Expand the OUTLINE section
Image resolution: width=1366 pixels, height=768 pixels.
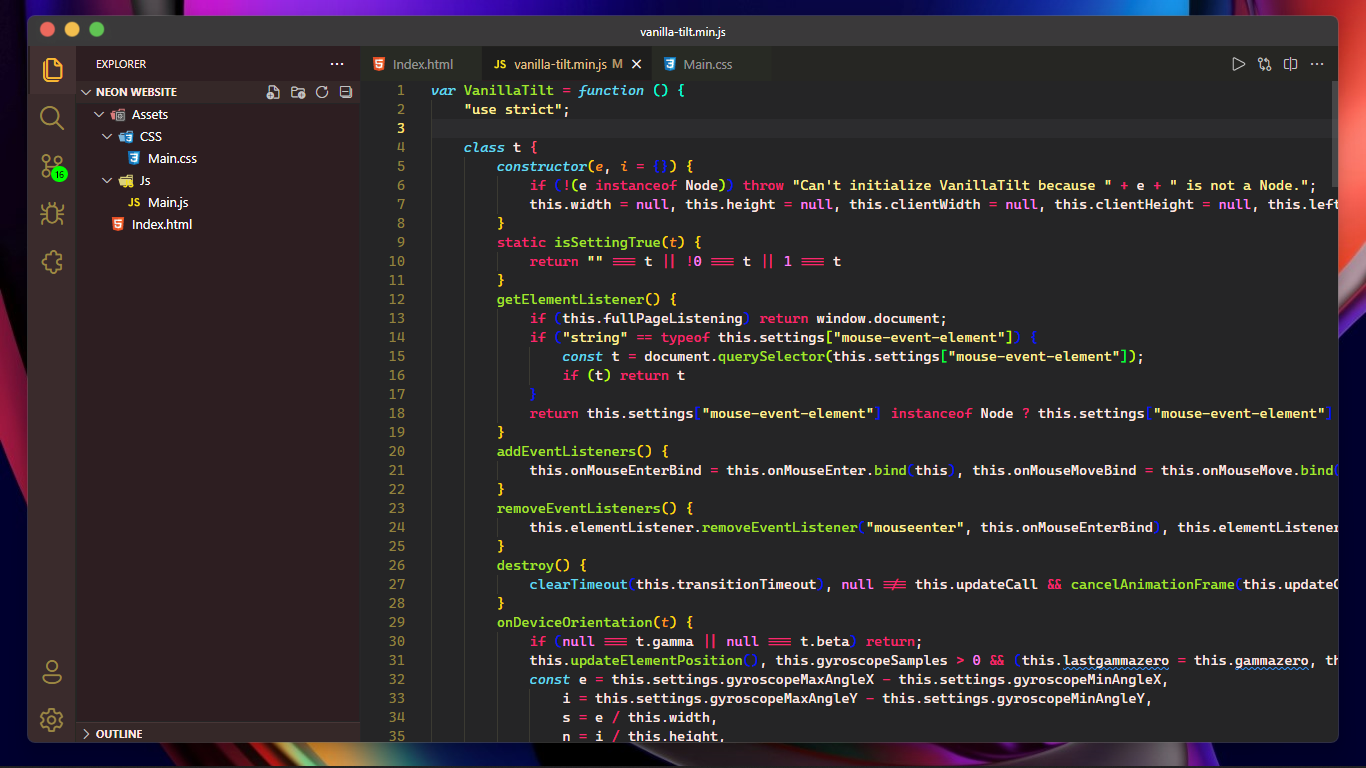click(x=218, y=734)
